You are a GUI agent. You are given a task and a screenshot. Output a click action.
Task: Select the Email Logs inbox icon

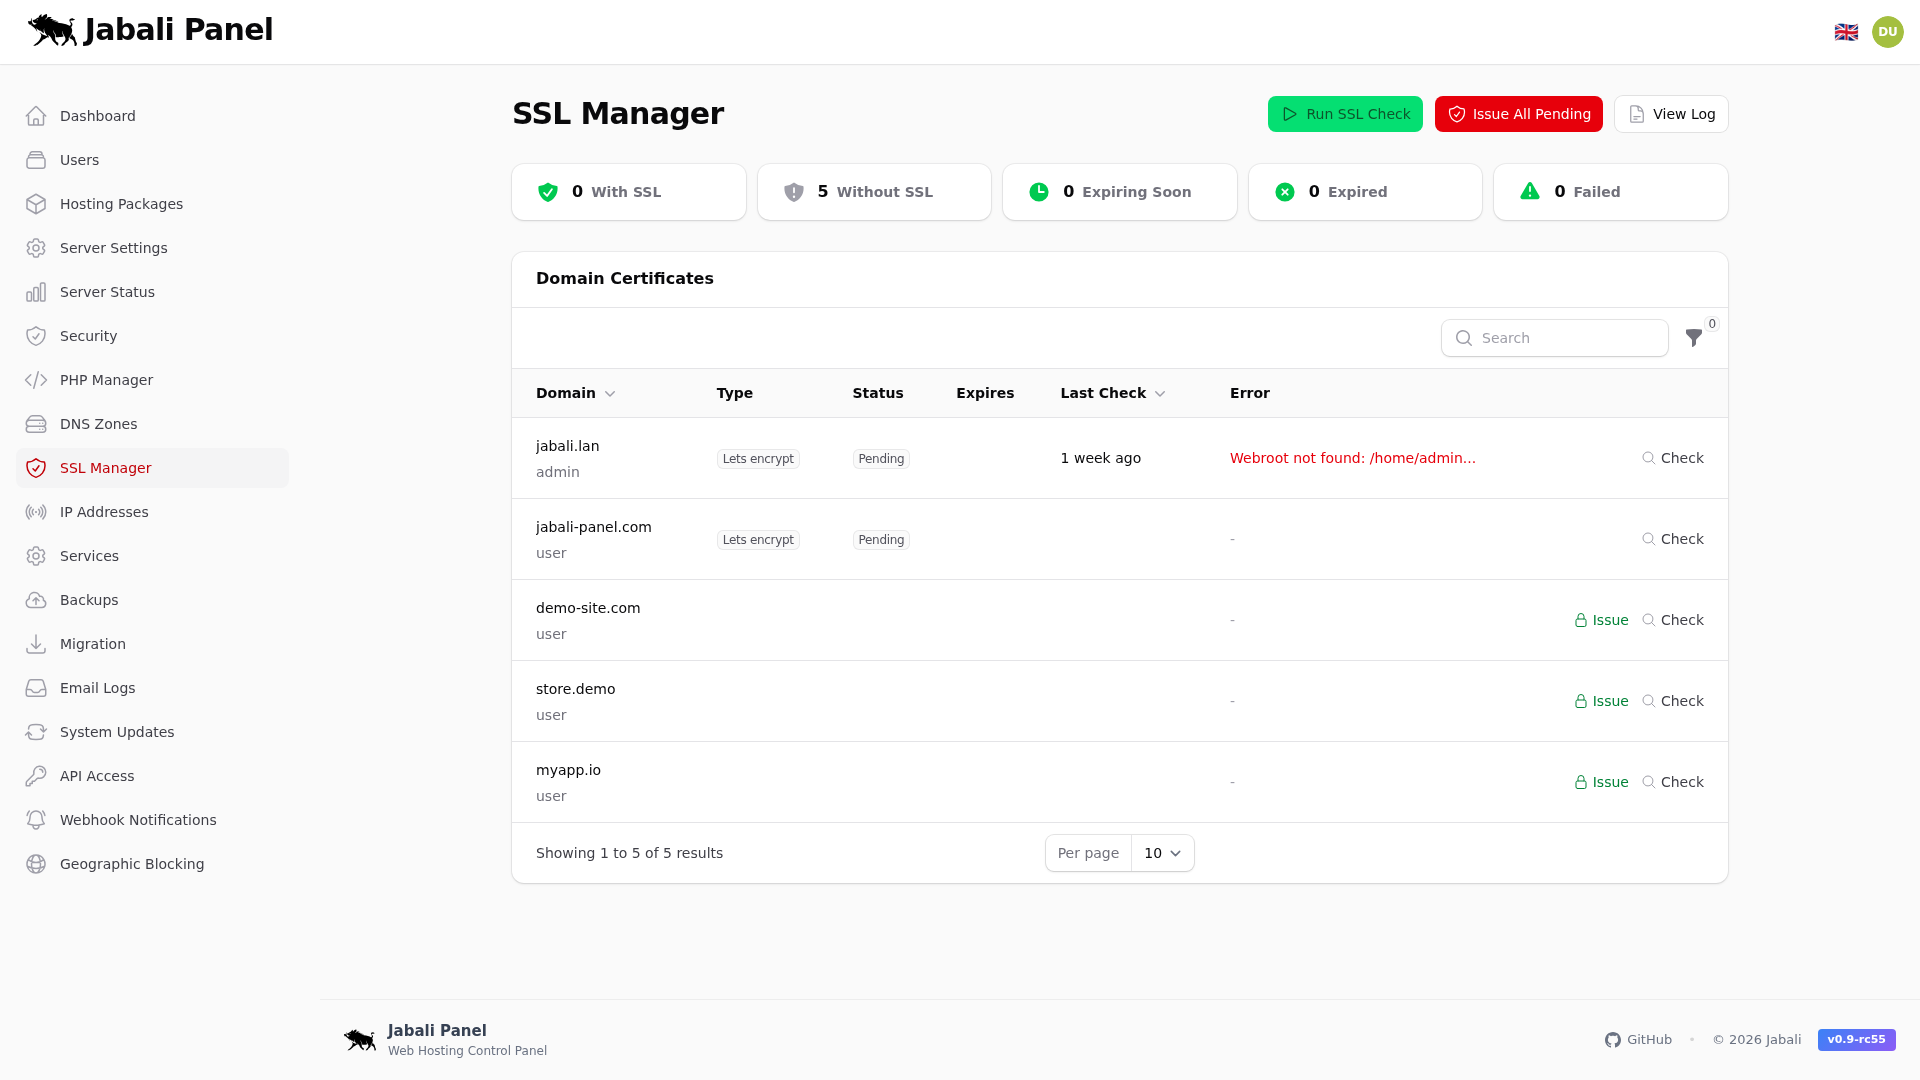click(x=36, y=688)
